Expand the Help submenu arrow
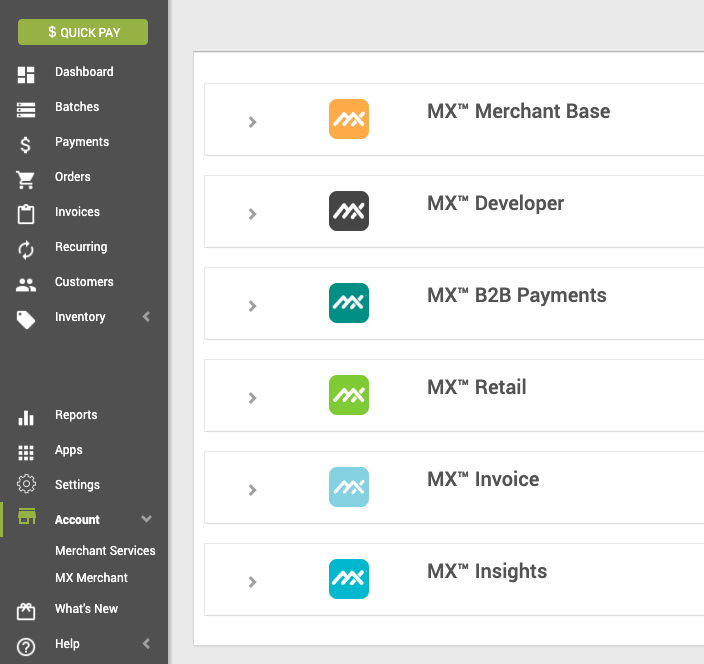This screenshot has height=664, width=704. click(146, 644)
